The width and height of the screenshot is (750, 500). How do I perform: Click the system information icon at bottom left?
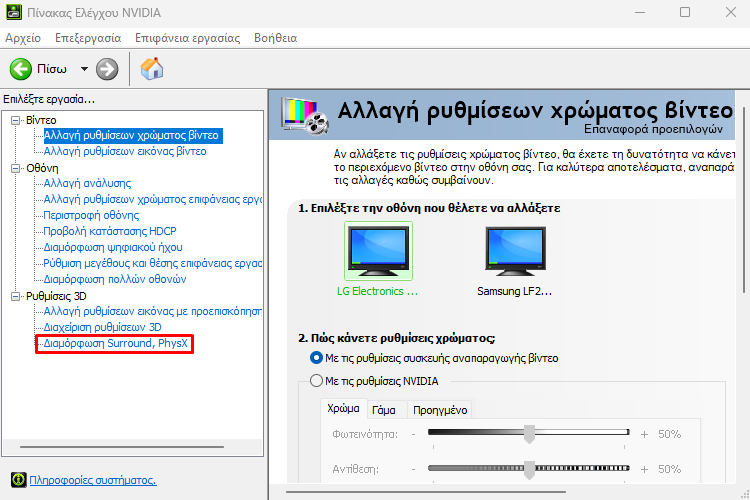click(19, 479)
